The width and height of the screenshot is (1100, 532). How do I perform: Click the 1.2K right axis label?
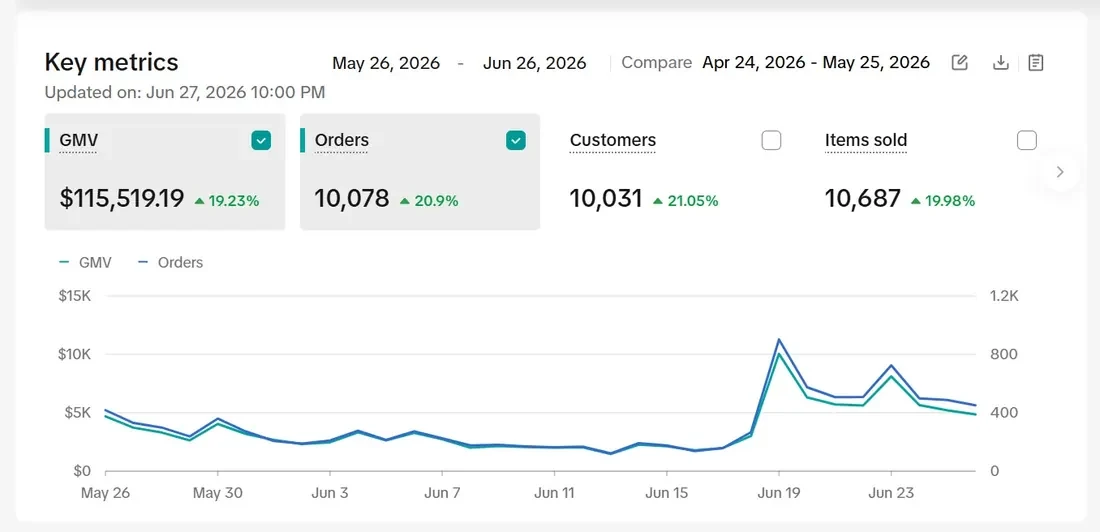1004,296
